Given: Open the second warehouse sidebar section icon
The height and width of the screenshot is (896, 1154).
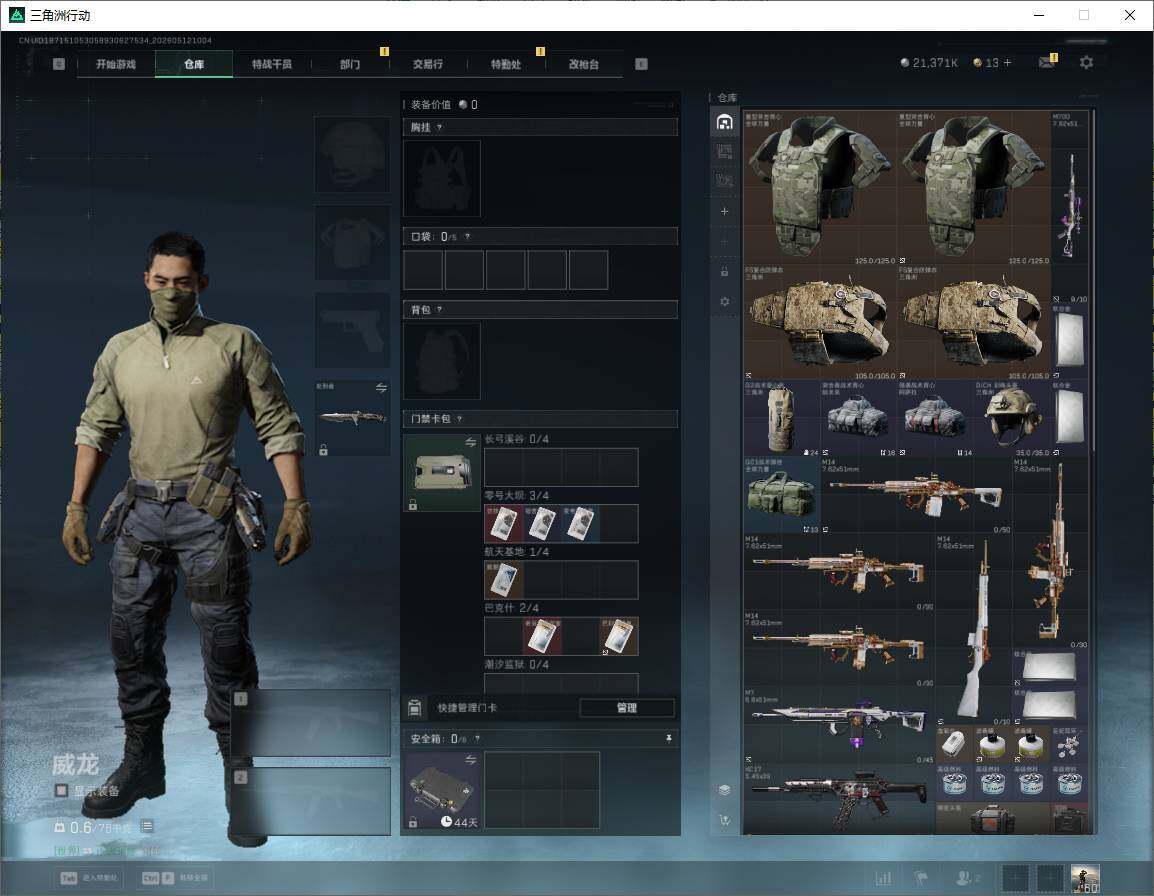Looking at the screenshot, I should [x=724, y=152].
